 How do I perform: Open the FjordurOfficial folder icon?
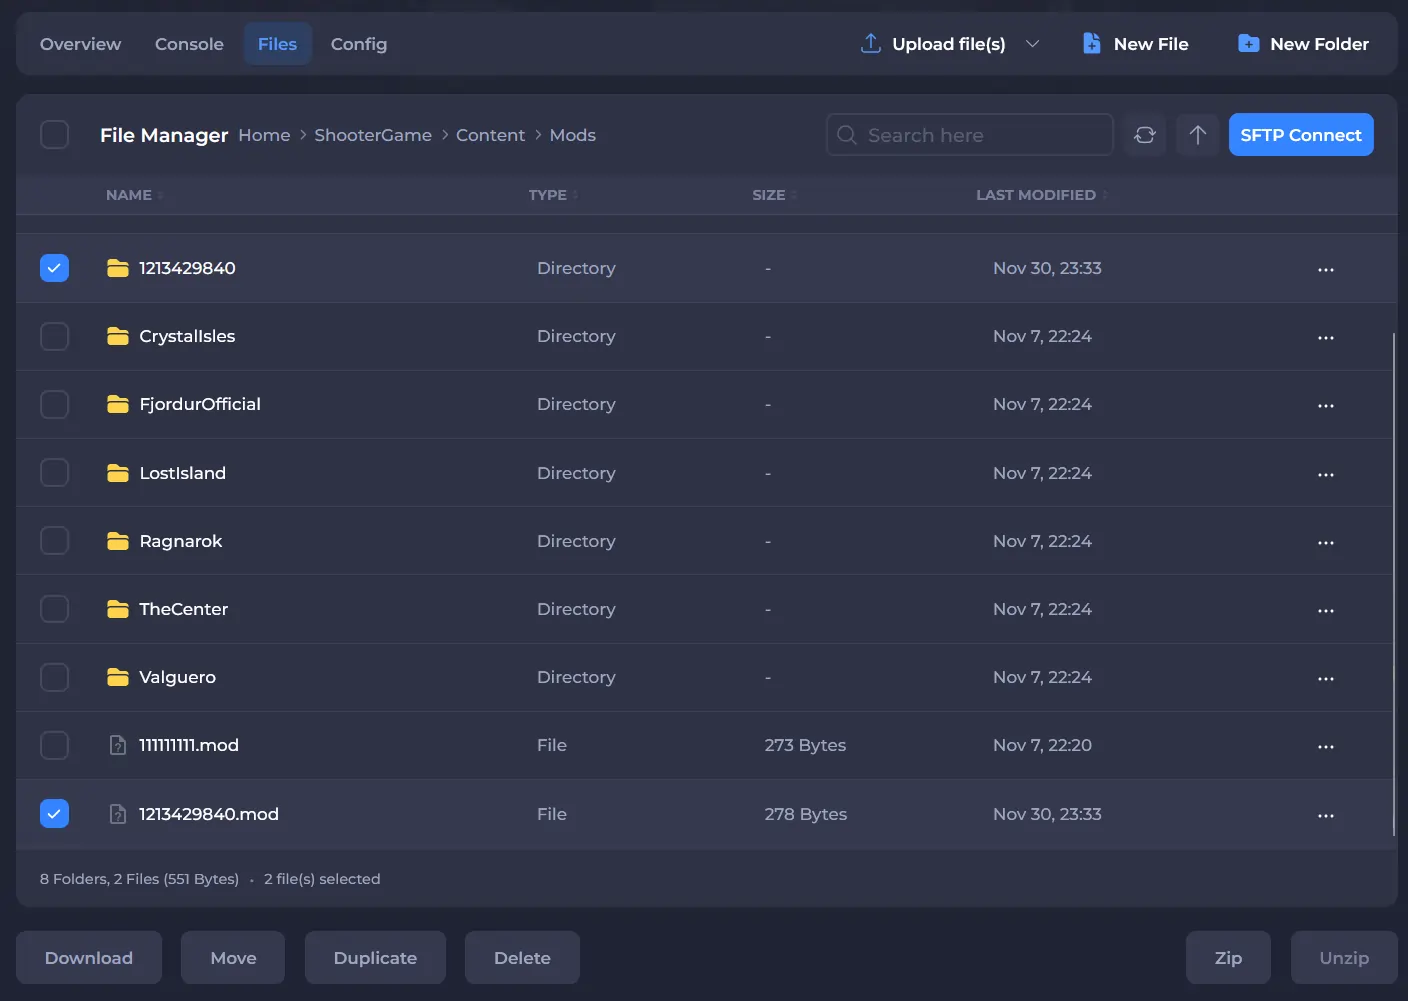[118, 404]
